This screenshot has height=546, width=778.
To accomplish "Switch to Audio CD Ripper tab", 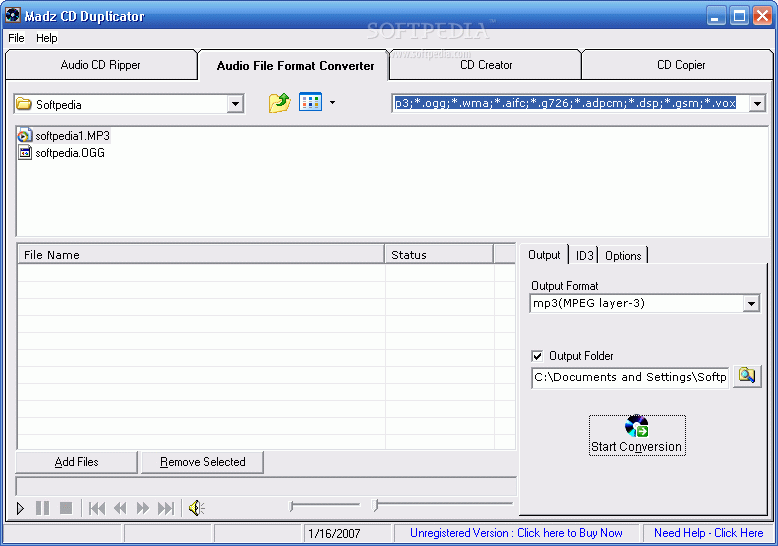I will point(101,65).
